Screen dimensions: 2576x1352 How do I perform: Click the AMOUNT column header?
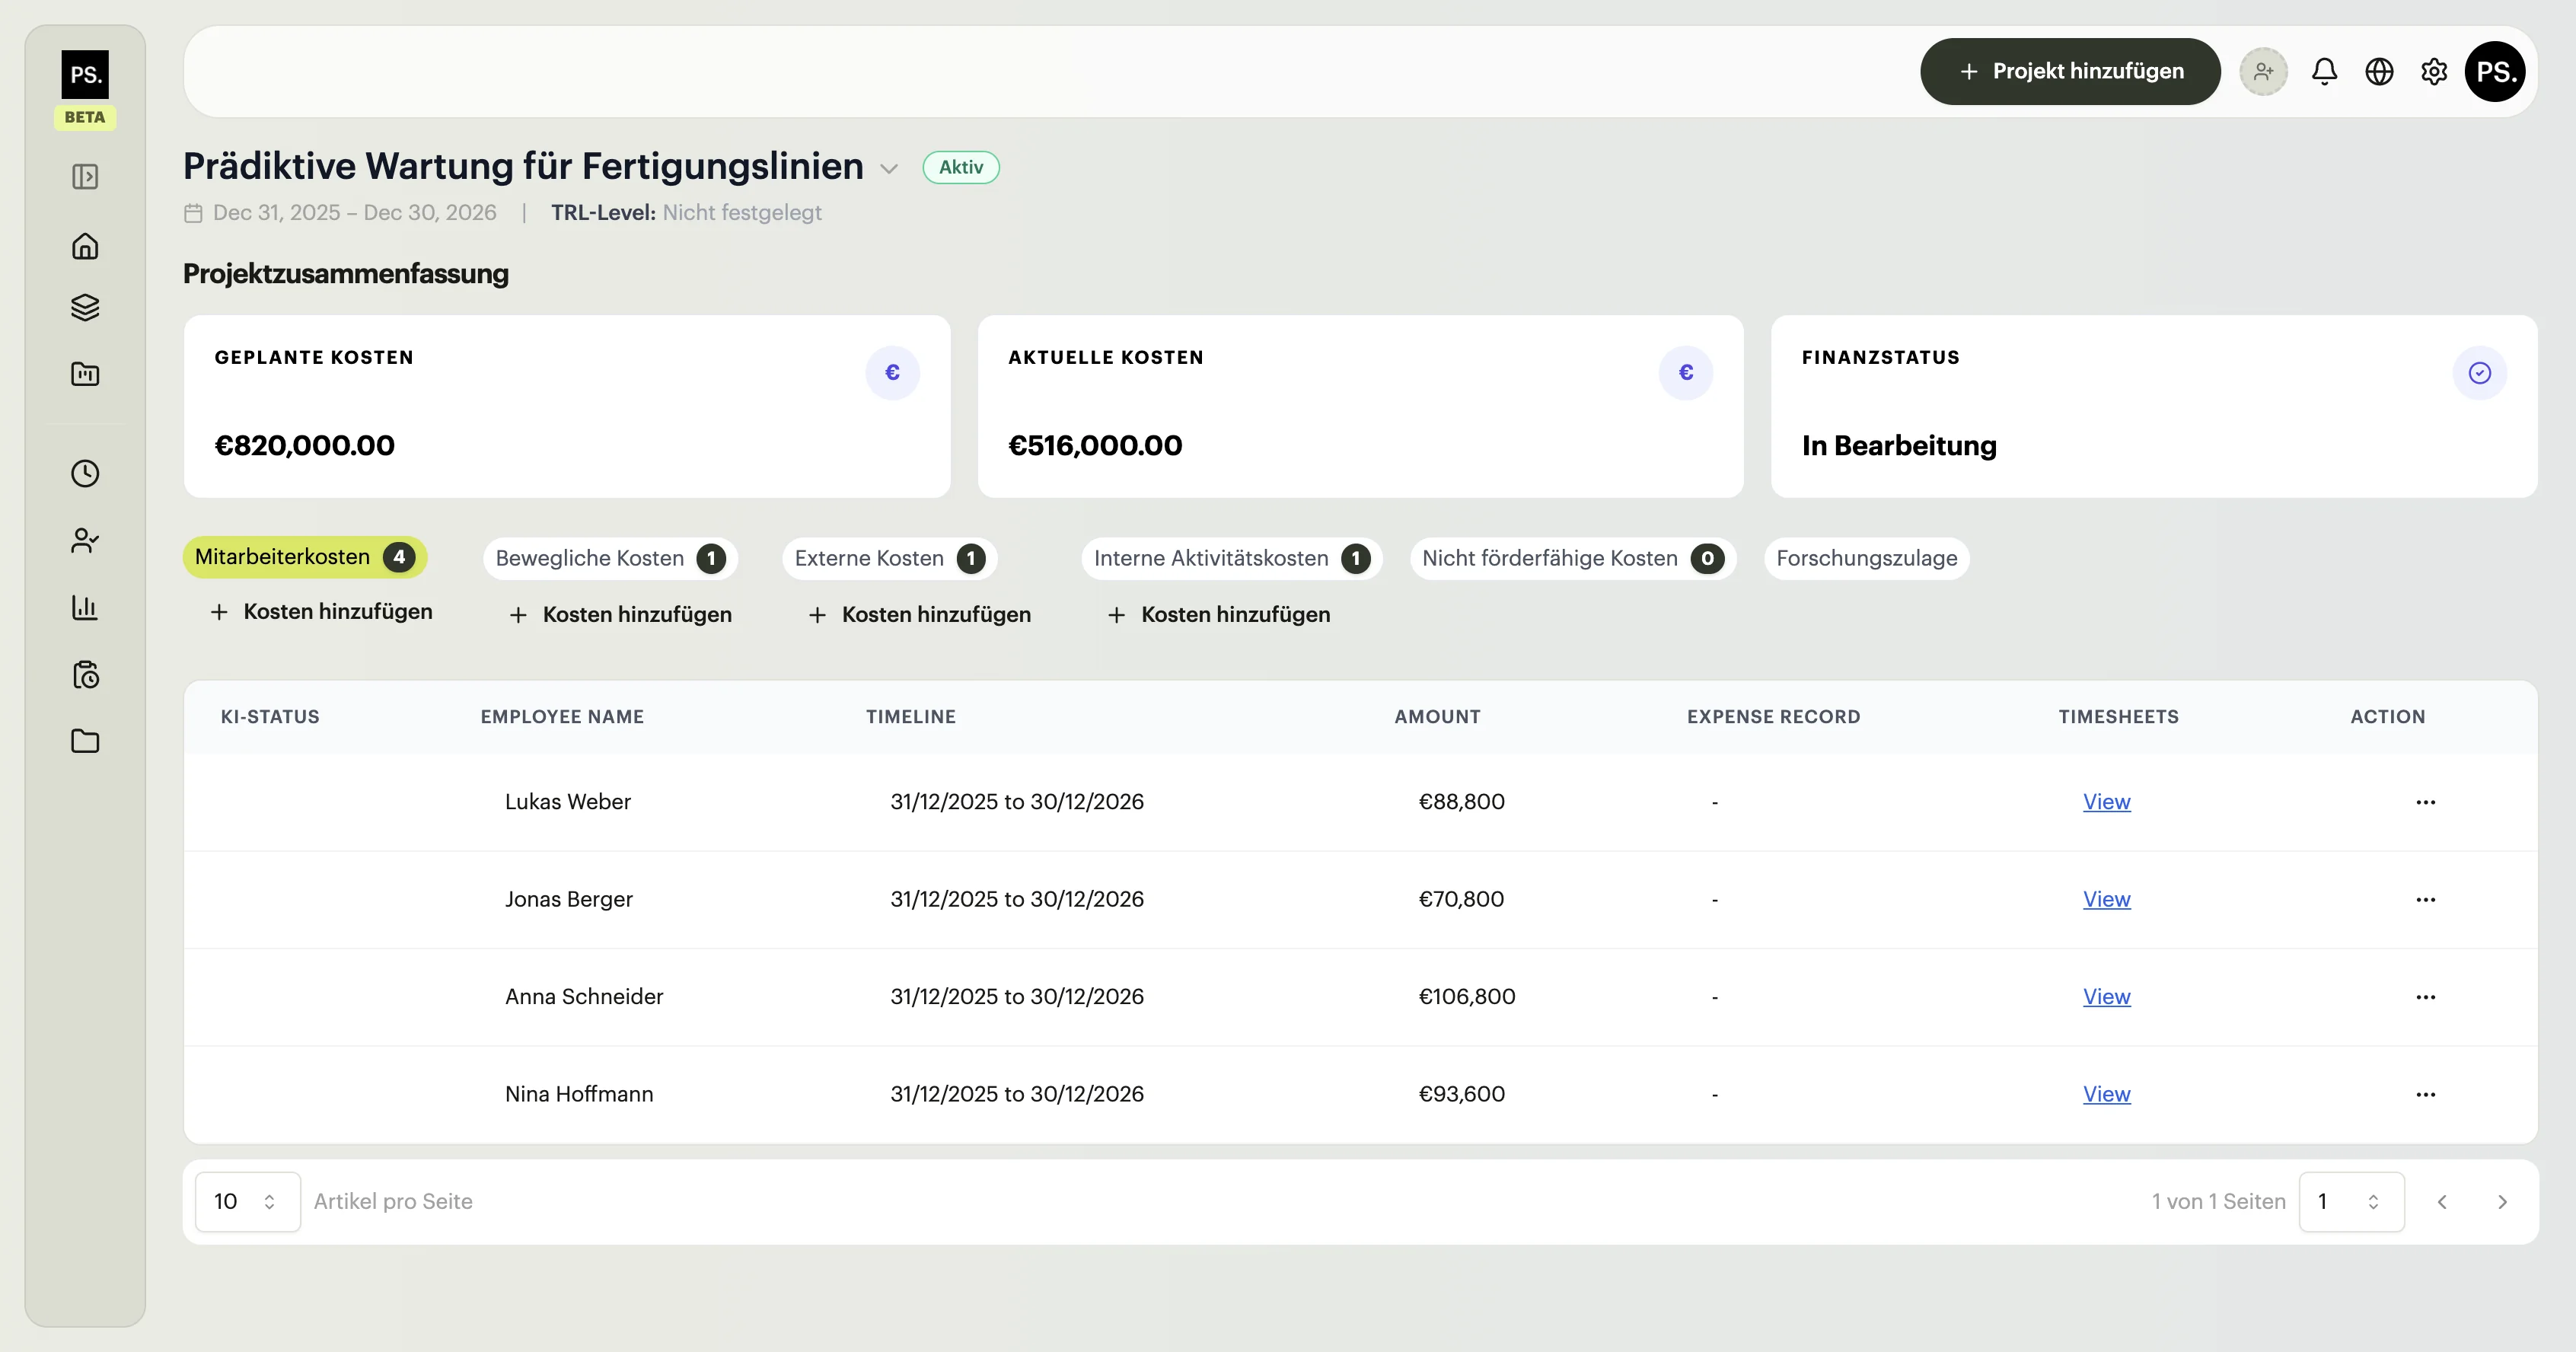coord(1437,717)
